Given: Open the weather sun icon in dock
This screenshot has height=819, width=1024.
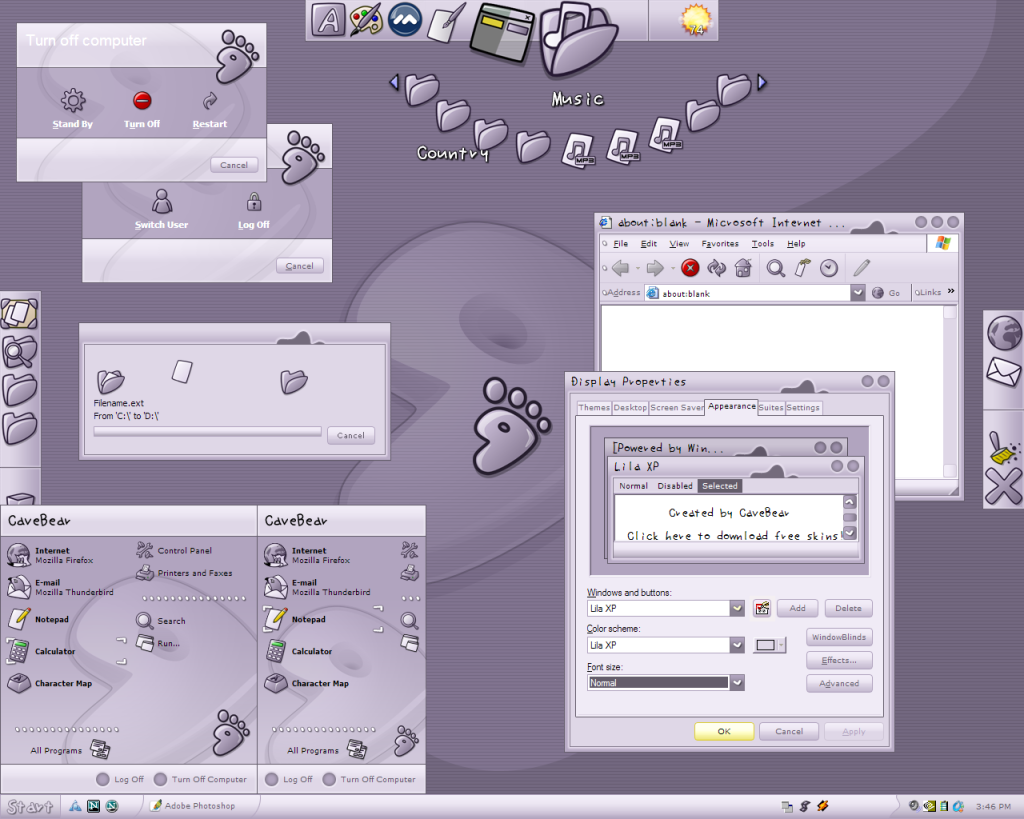Looking at the screenshot, I should pos(695,20).
